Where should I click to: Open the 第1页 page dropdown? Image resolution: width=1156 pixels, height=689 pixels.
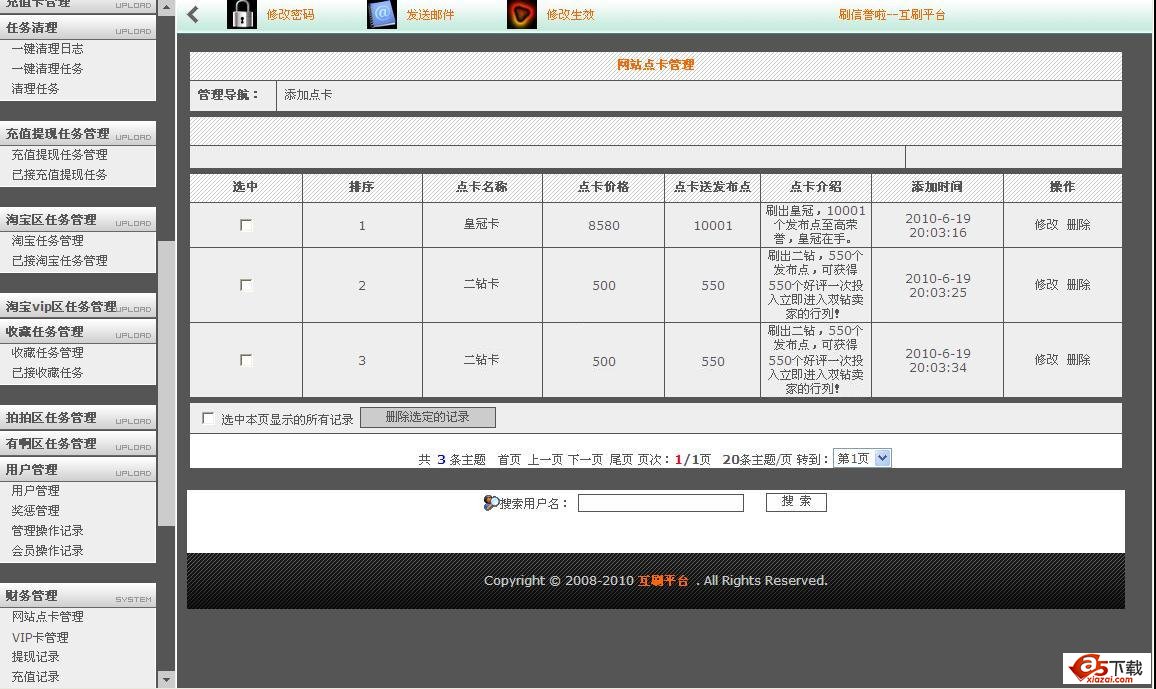coord(861,458)
